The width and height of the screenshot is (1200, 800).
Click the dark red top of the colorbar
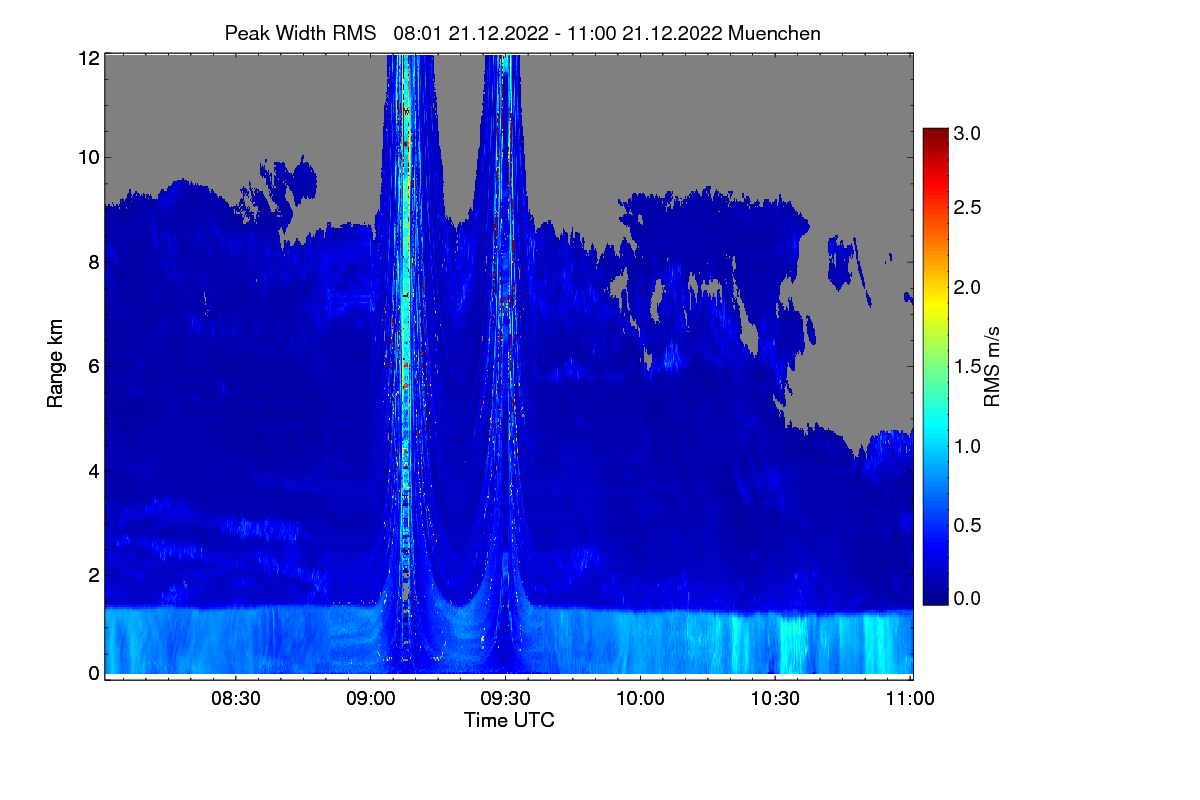[934, 136]
